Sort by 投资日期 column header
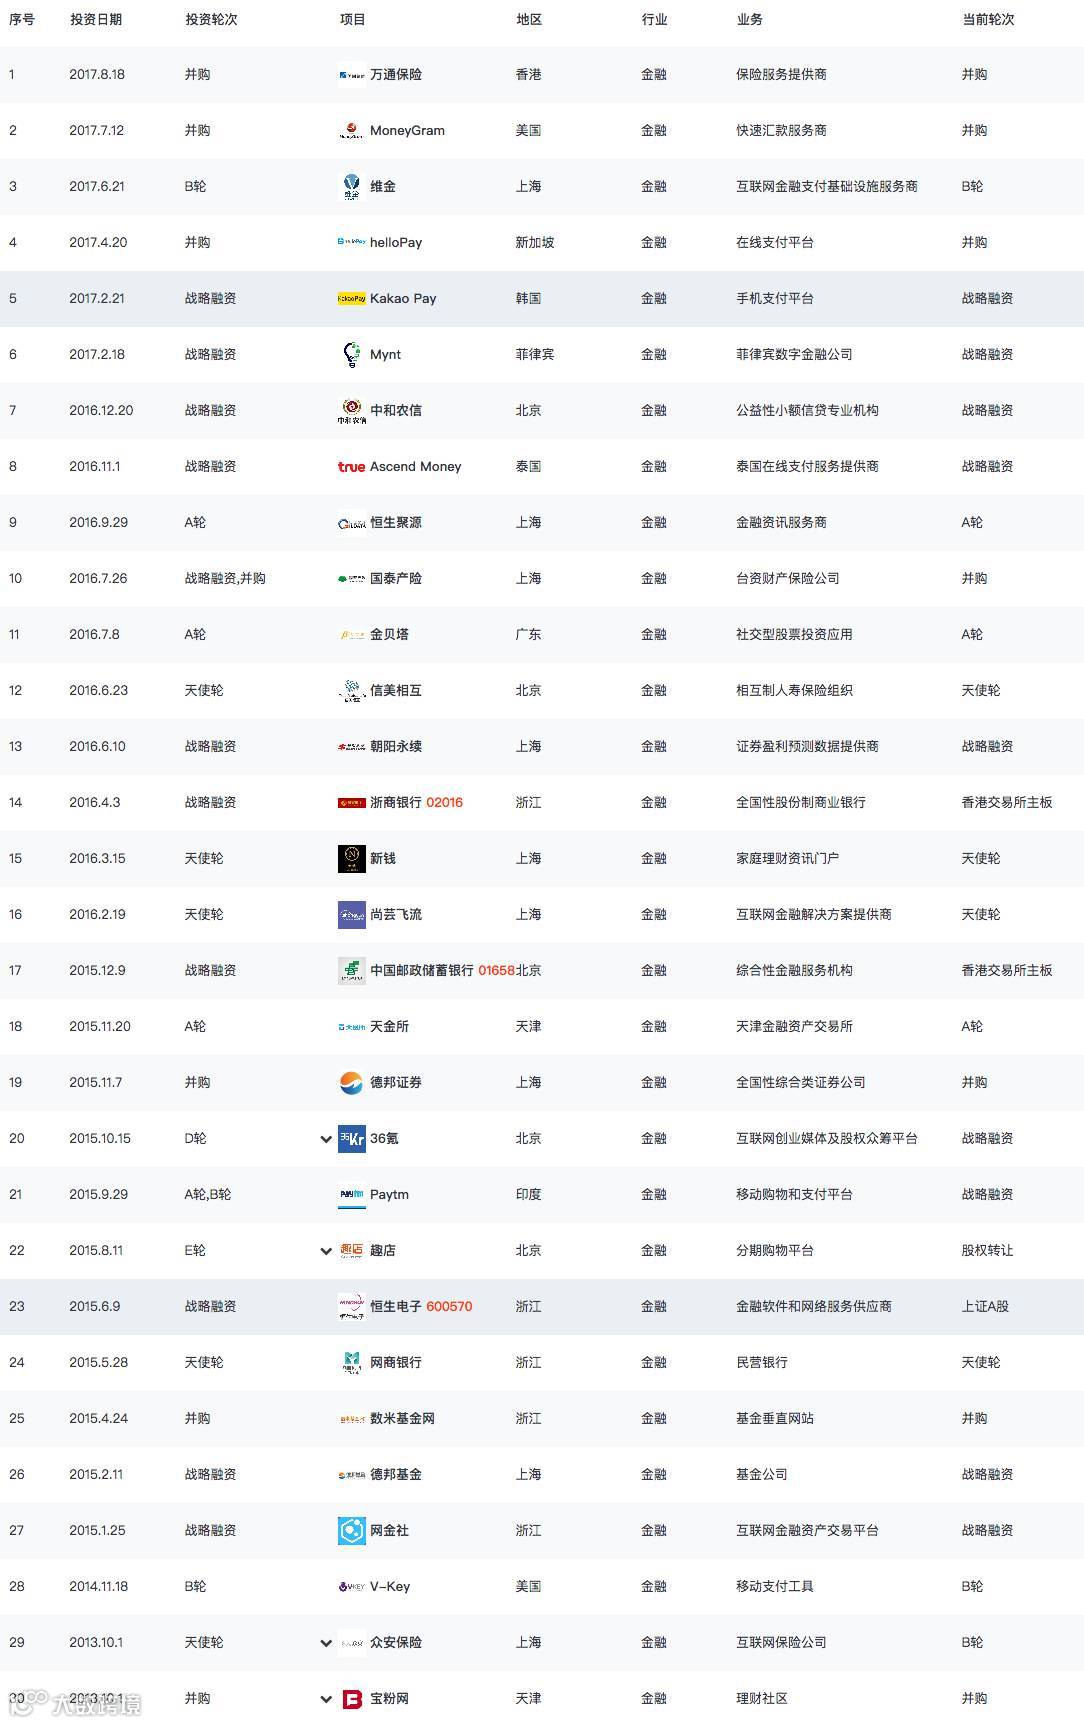 coord(96,20)
